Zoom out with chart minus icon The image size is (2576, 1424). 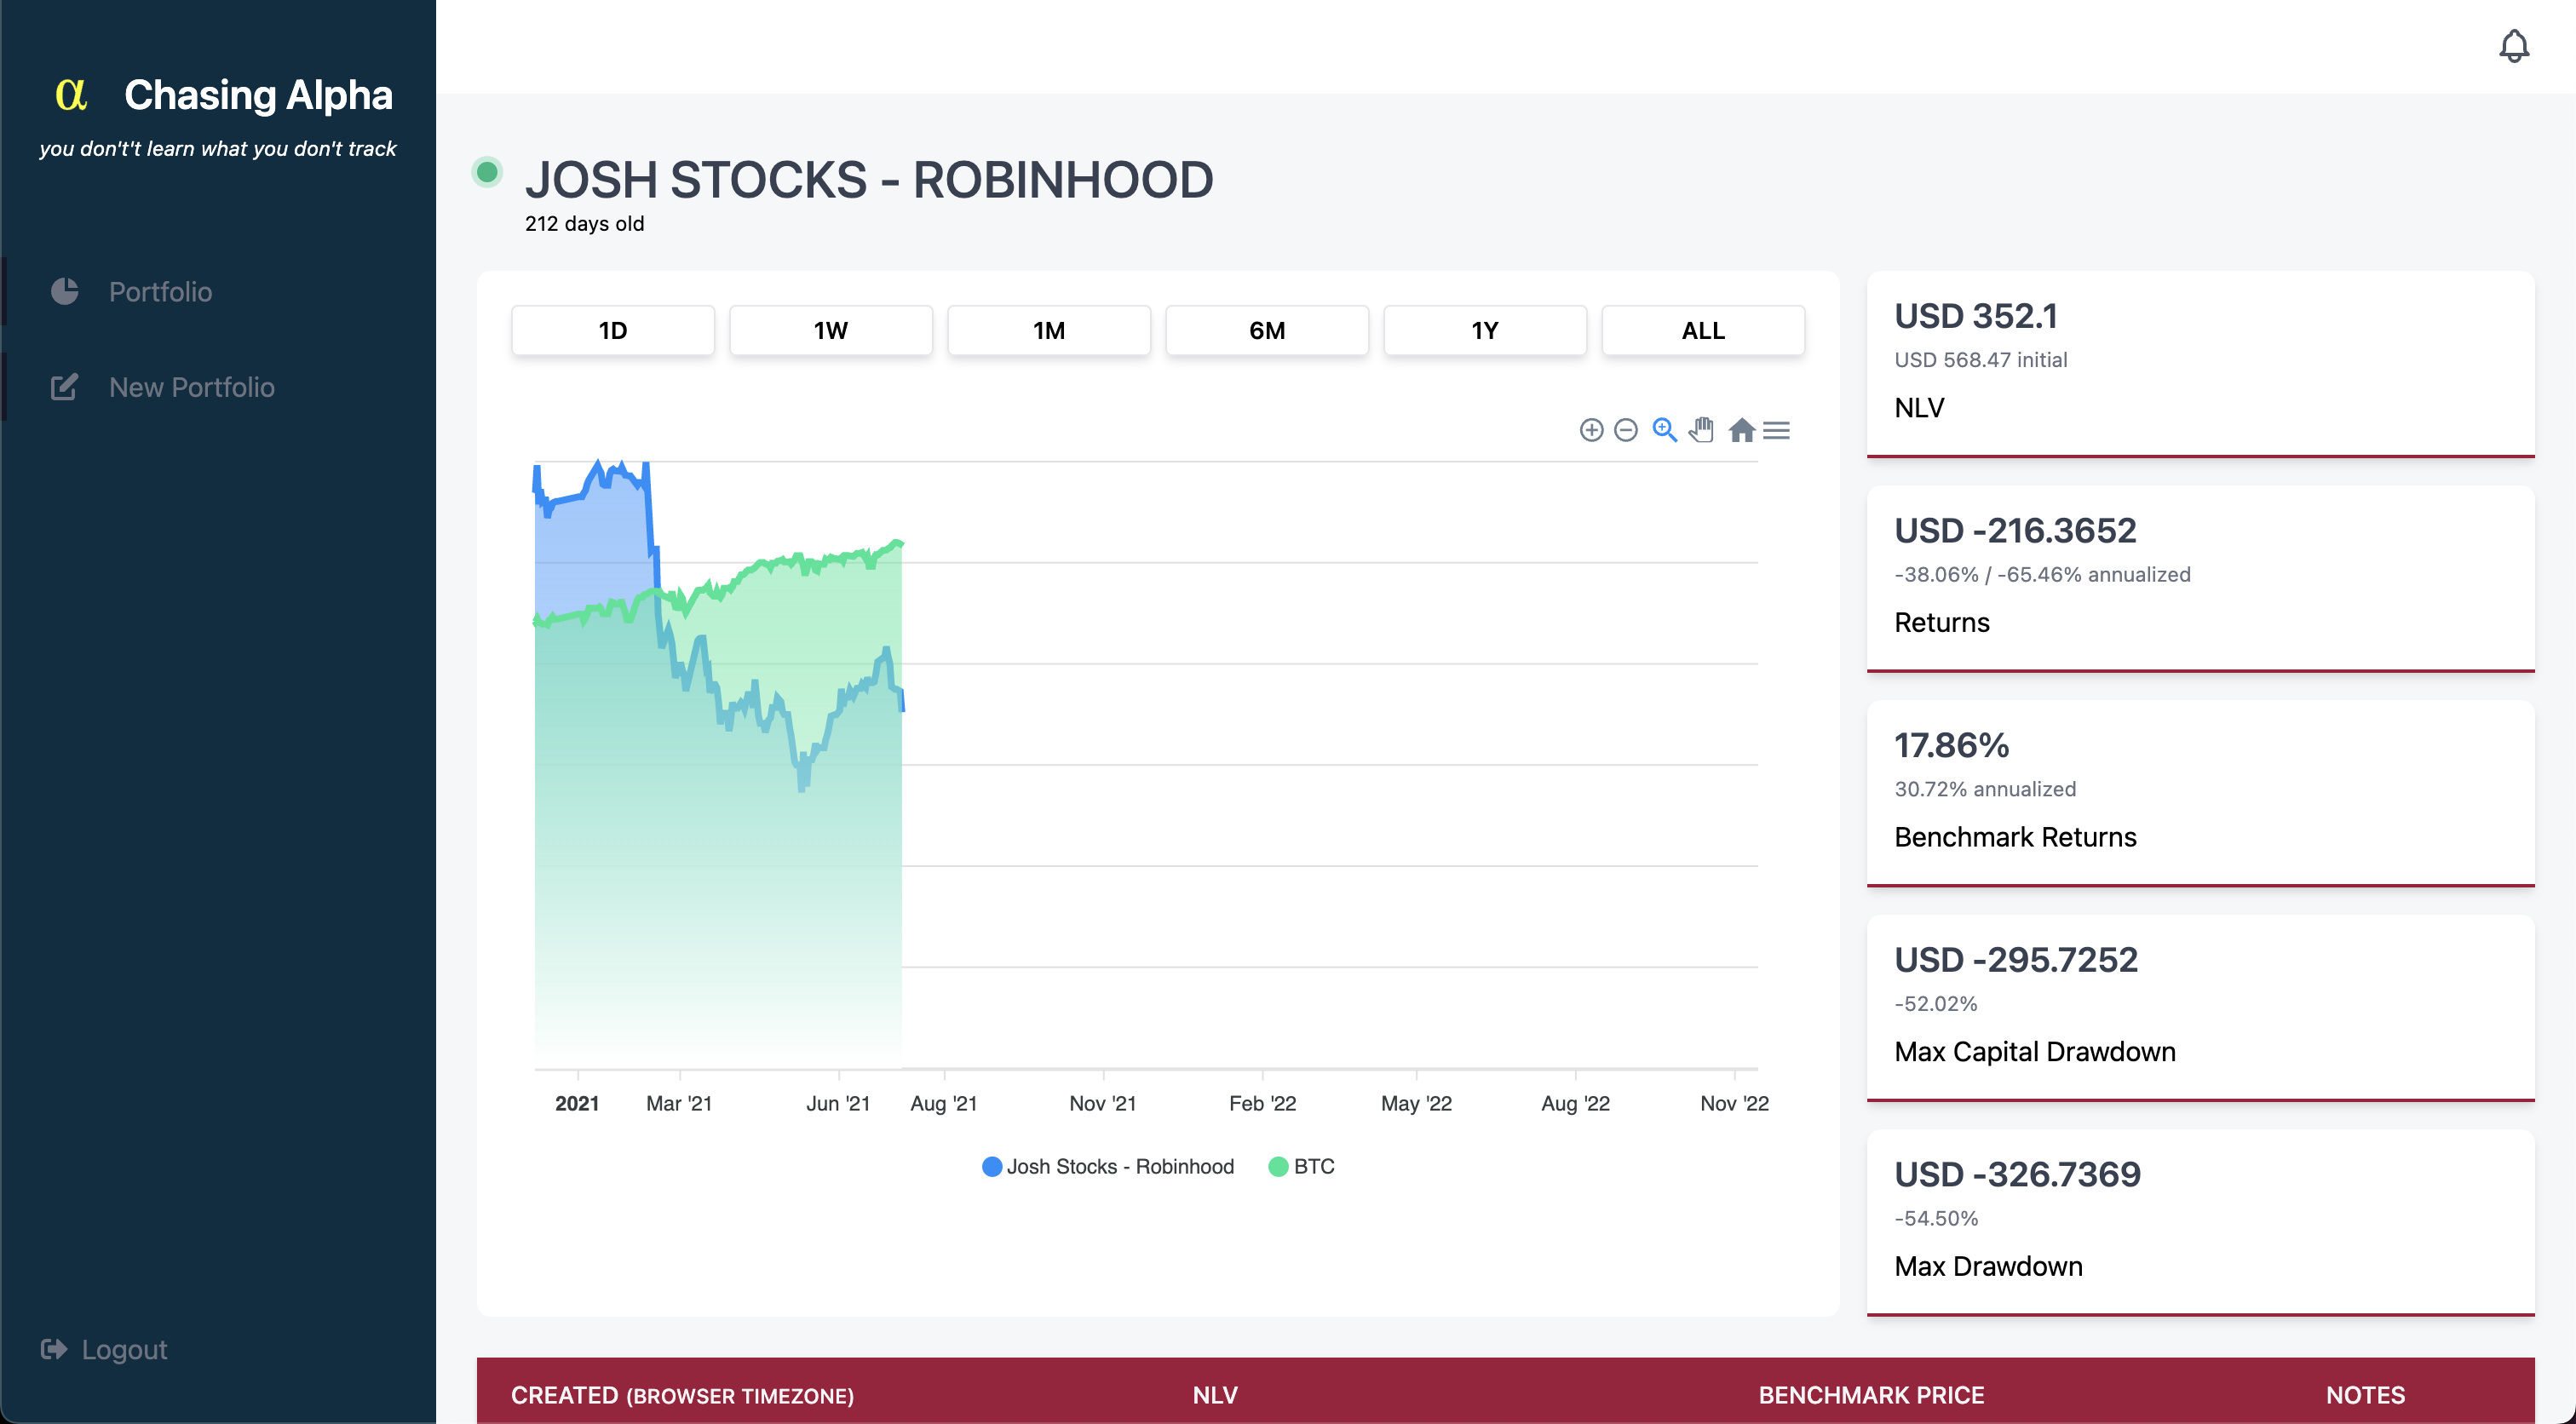click(x=1626, y=430)
